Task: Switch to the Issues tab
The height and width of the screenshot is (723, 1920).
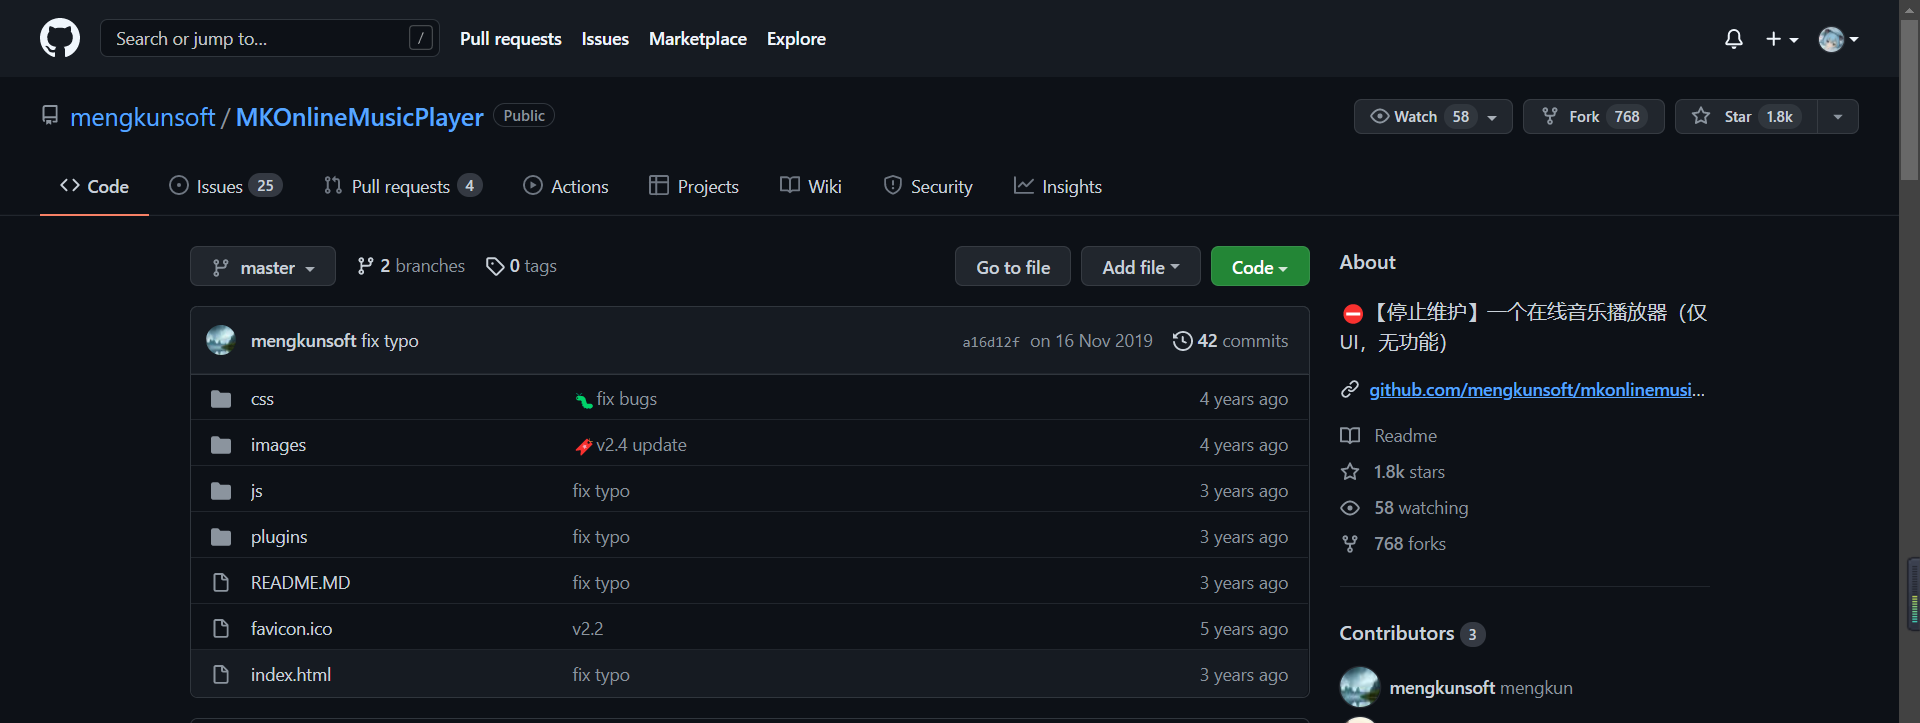Action: (x=226, y=186)
